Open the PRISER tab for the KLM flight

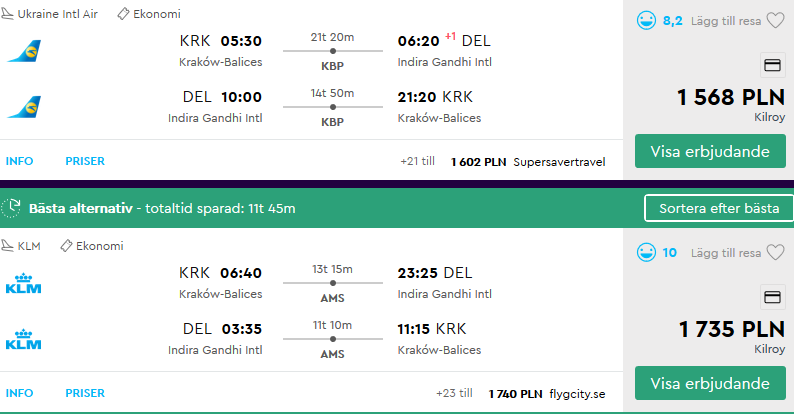tap(85, 393)
